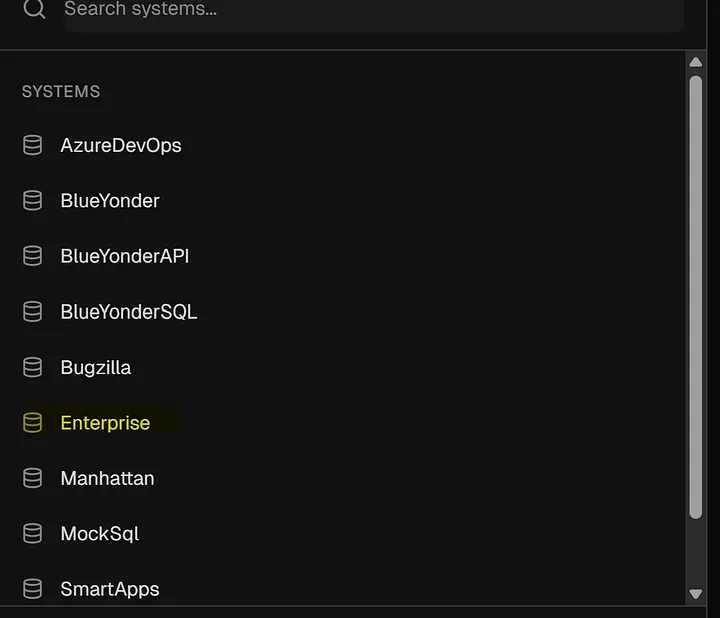Click the highlighted Enterprise database icon
This screenshot has height=618, width=720.
point(32,423)
